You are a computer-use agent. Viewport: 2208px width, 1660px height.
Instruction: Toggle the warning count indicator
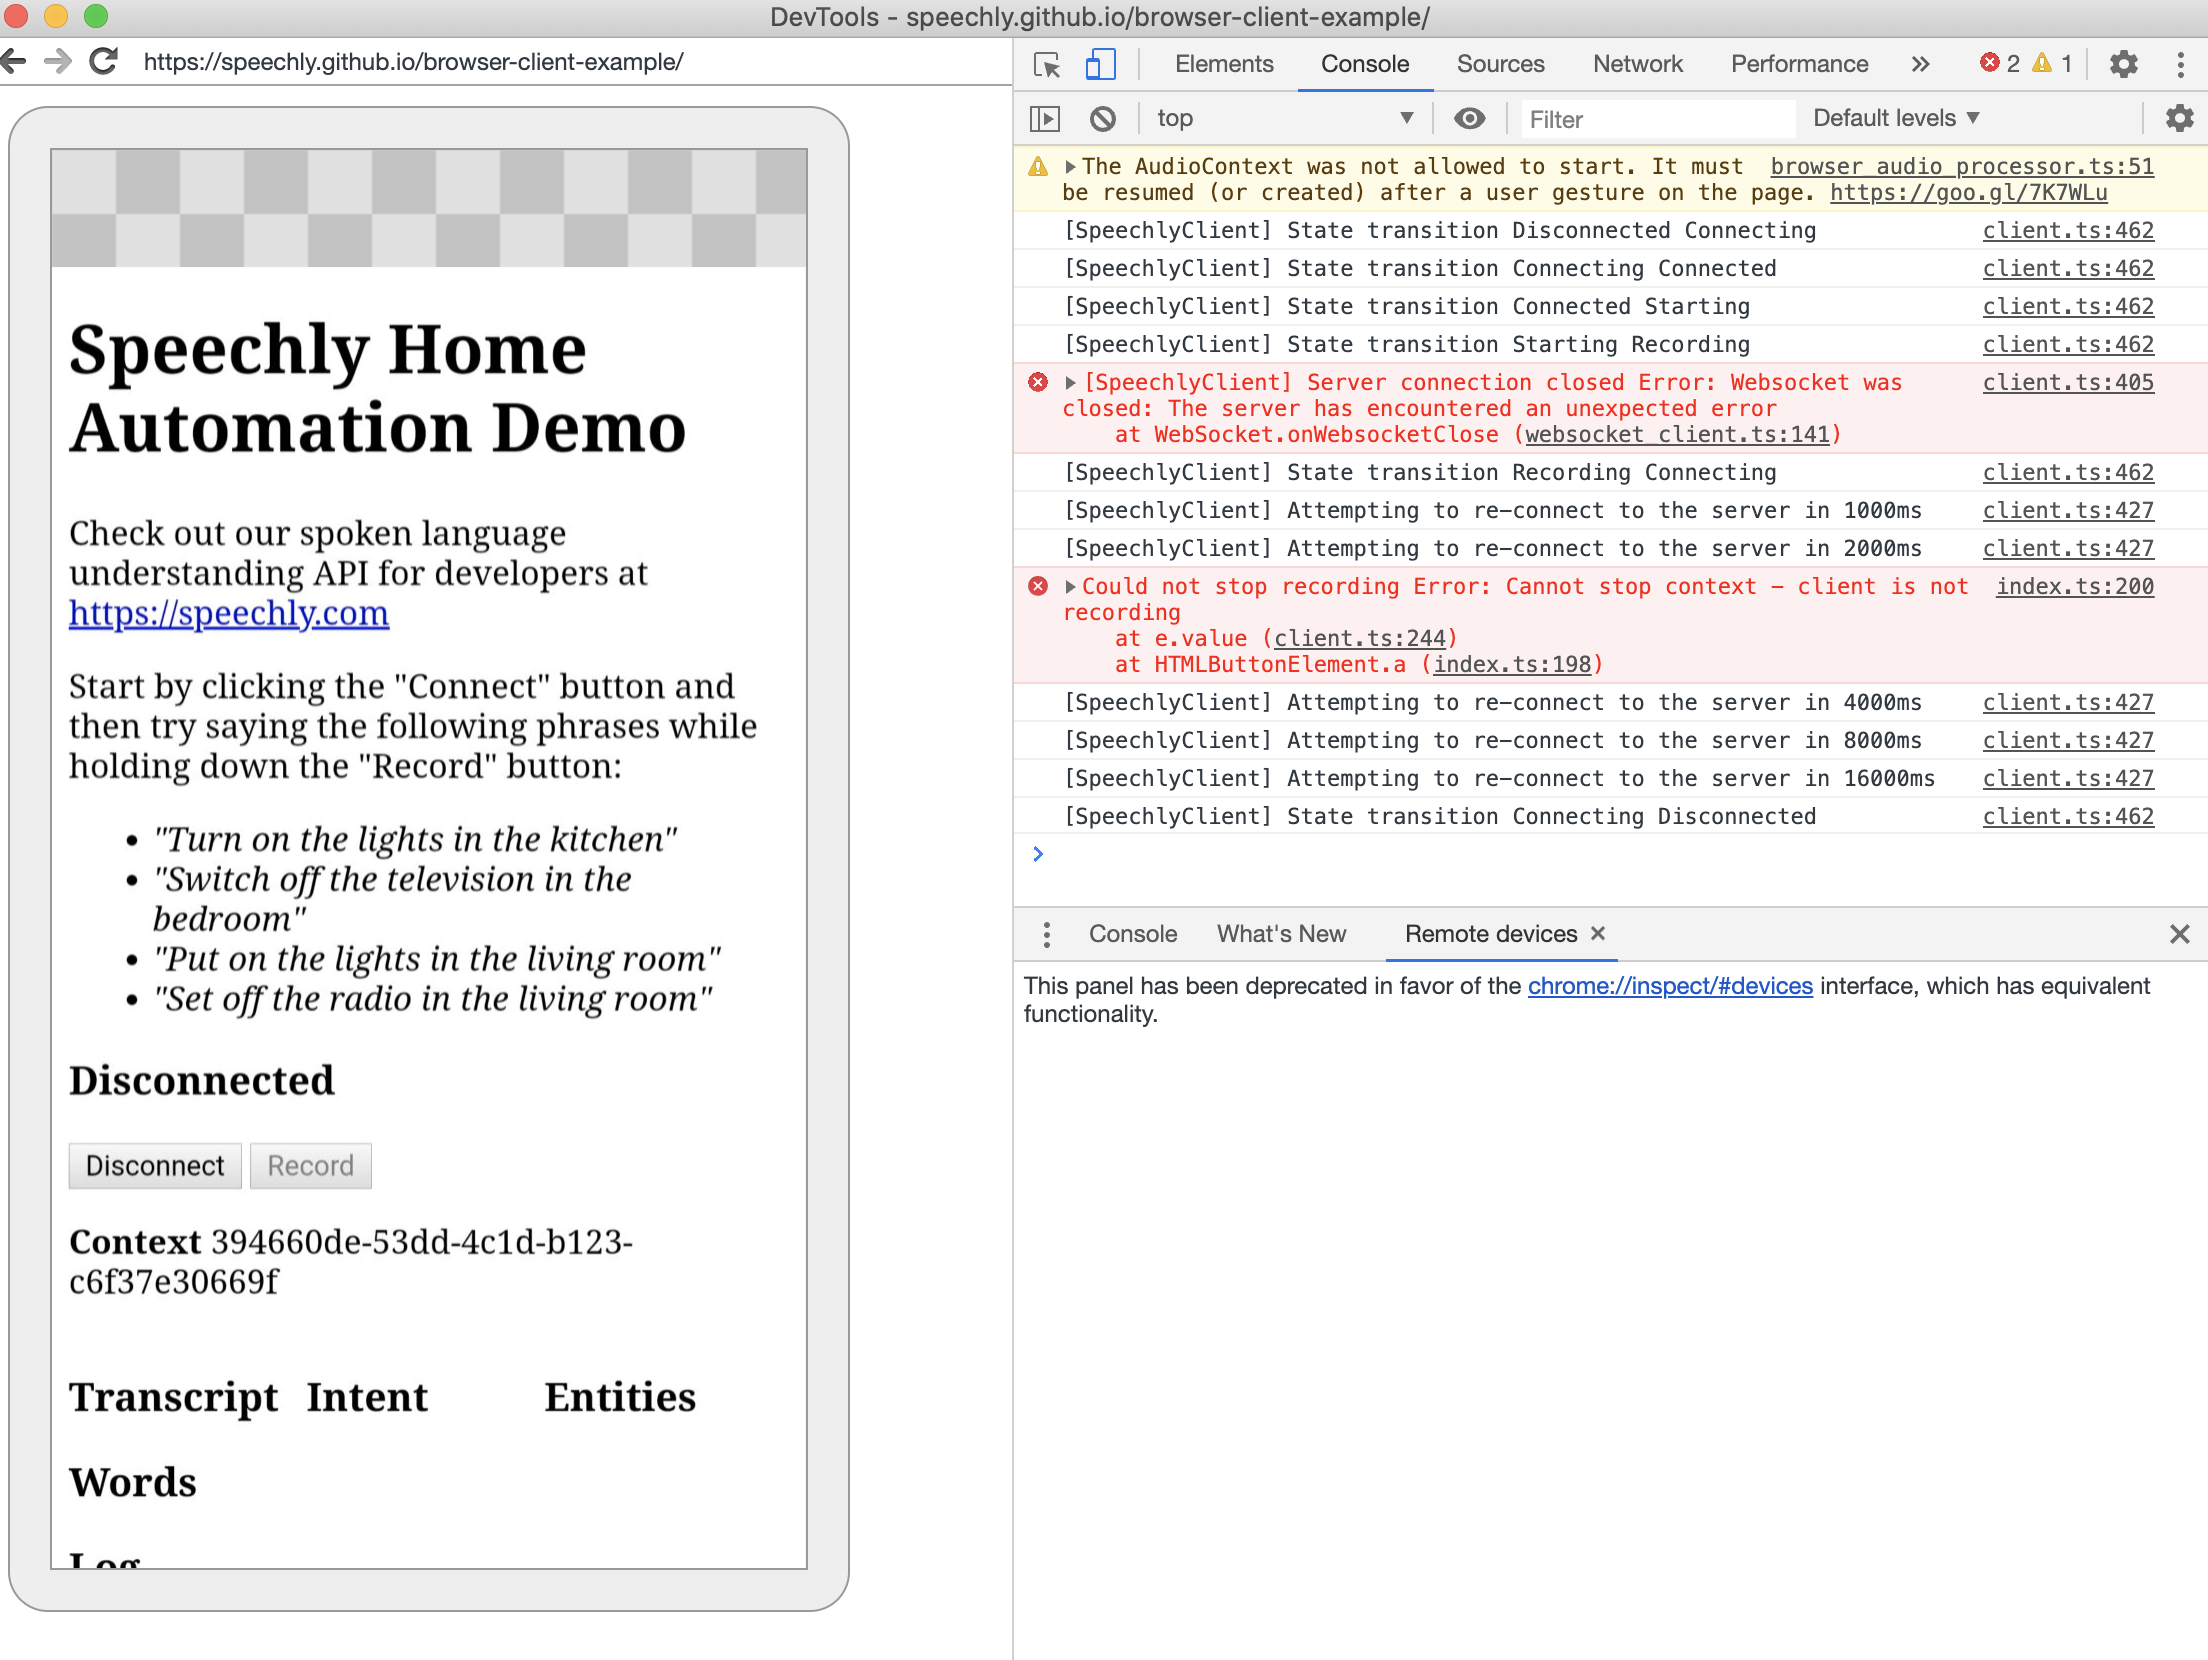coord(2050,63)
